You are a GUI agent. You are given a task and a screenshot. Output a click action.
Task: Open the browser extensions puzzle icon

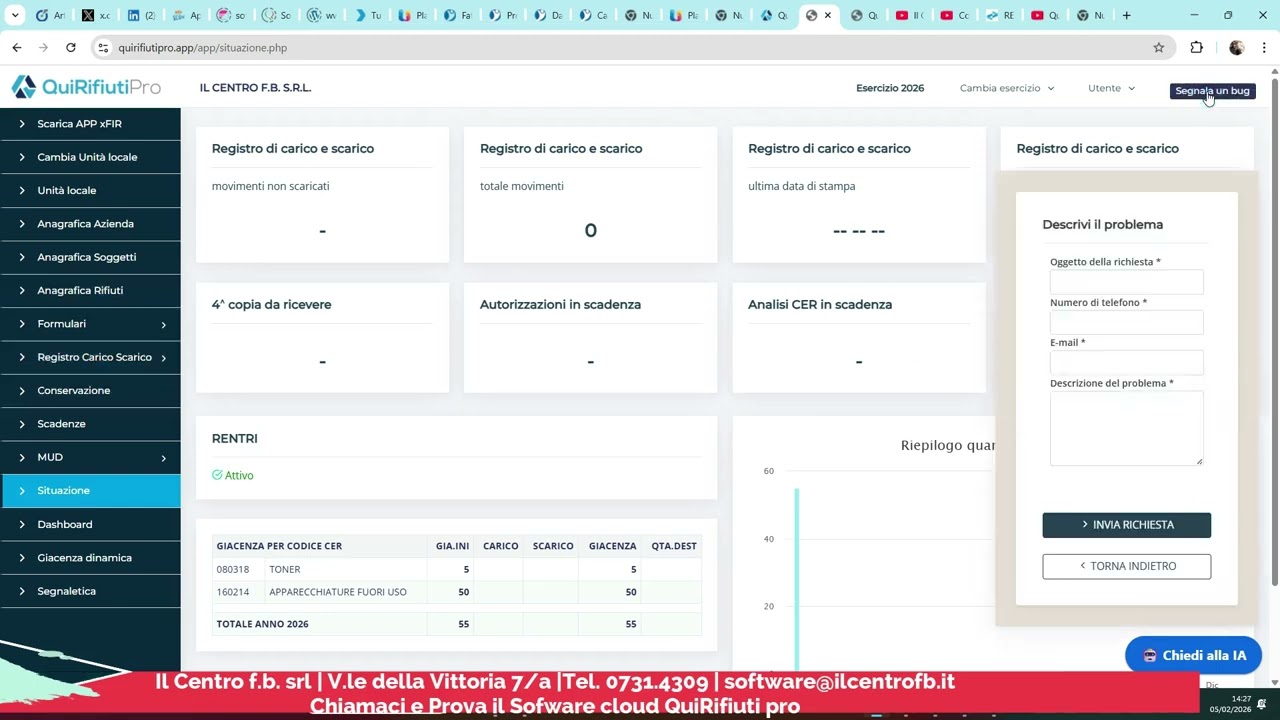(1197, 47)
